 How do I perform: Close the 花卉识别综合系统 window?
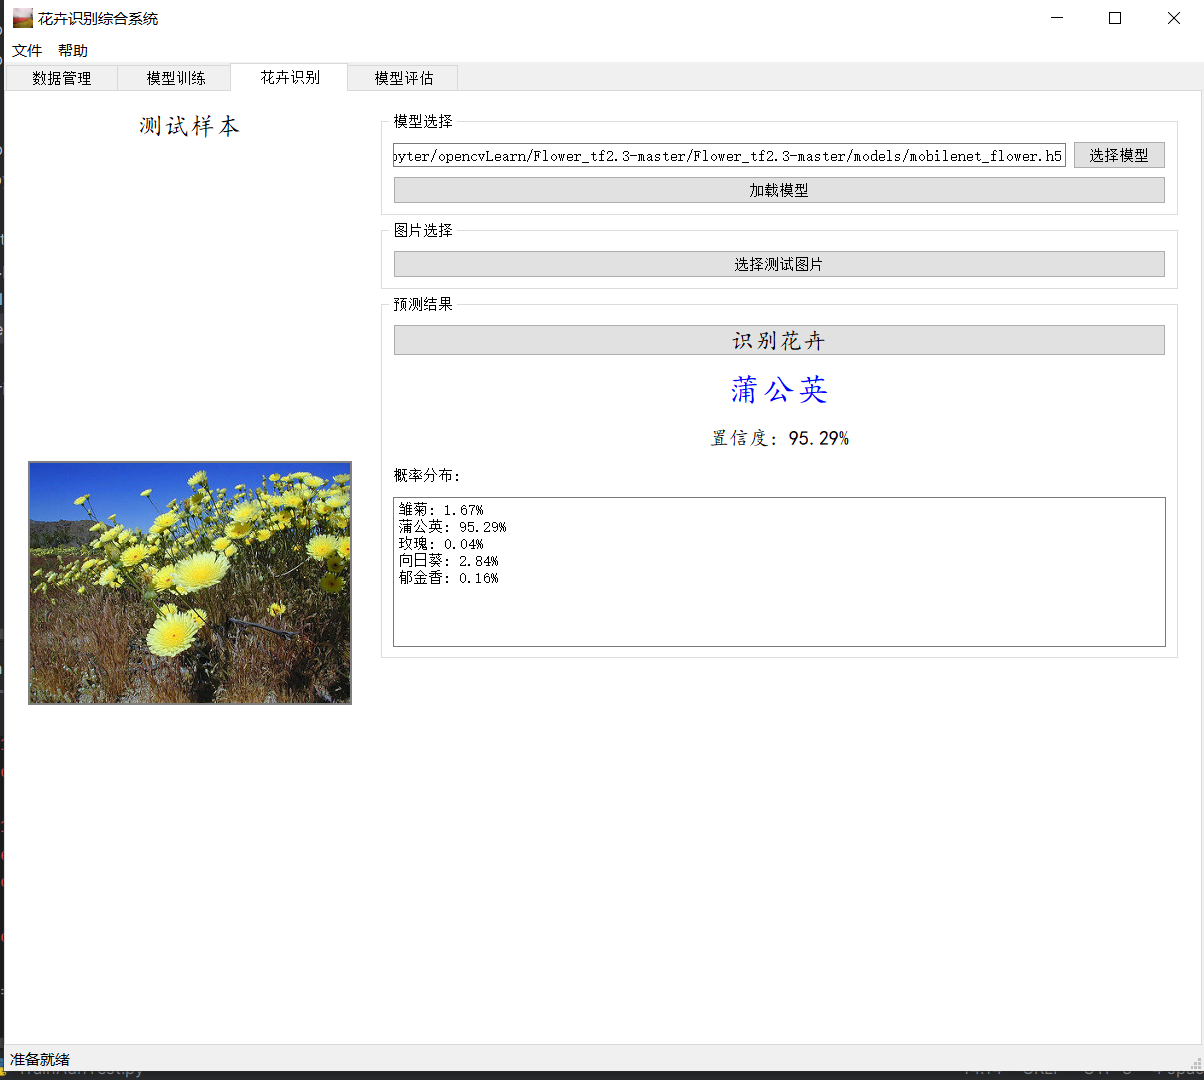[1174, 18]
